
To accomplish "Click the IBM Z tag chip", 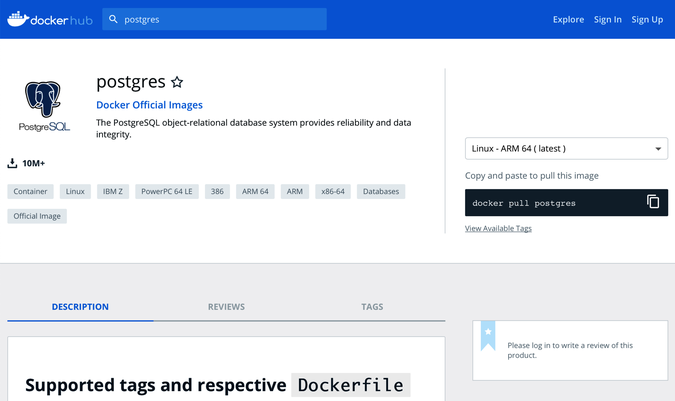I will coord(113,191).
